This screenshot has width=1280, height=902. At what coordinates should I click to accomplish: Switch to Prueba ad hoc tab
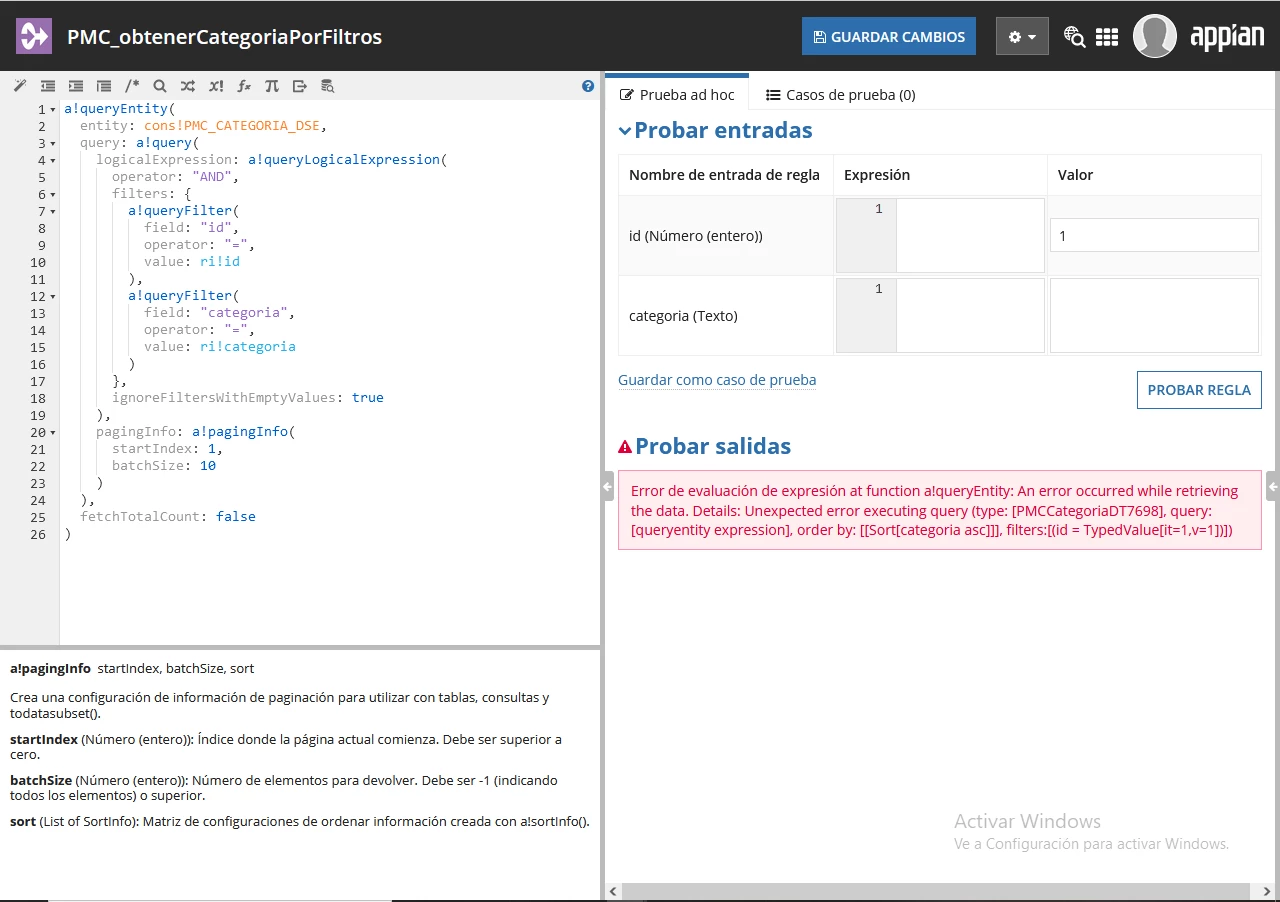click(x=677, y=94)
